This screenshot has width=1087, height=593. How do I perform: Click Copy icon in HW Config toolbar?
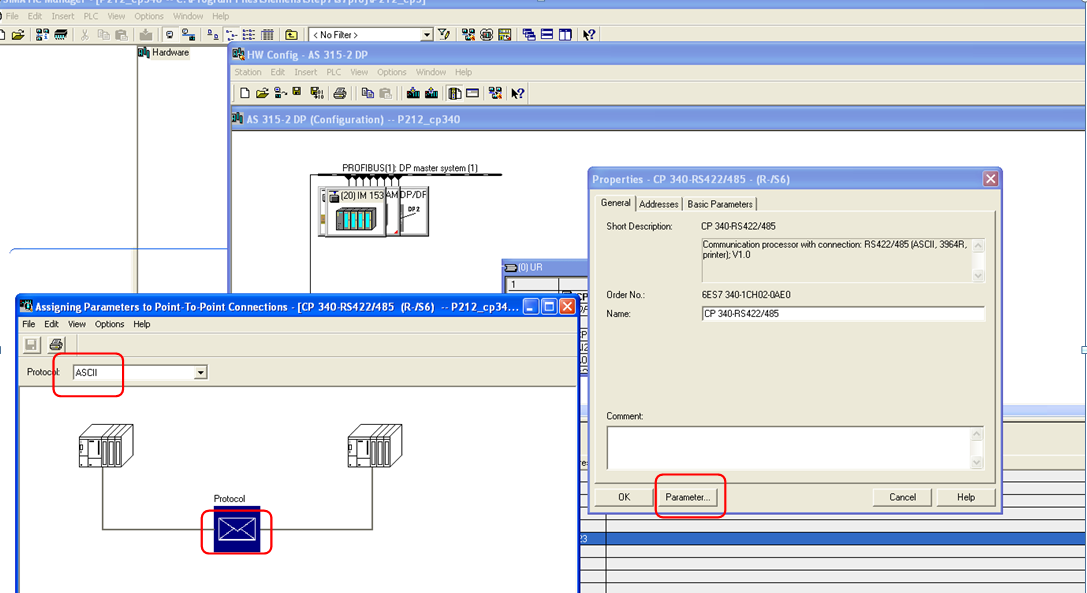(x=367, y=93)
